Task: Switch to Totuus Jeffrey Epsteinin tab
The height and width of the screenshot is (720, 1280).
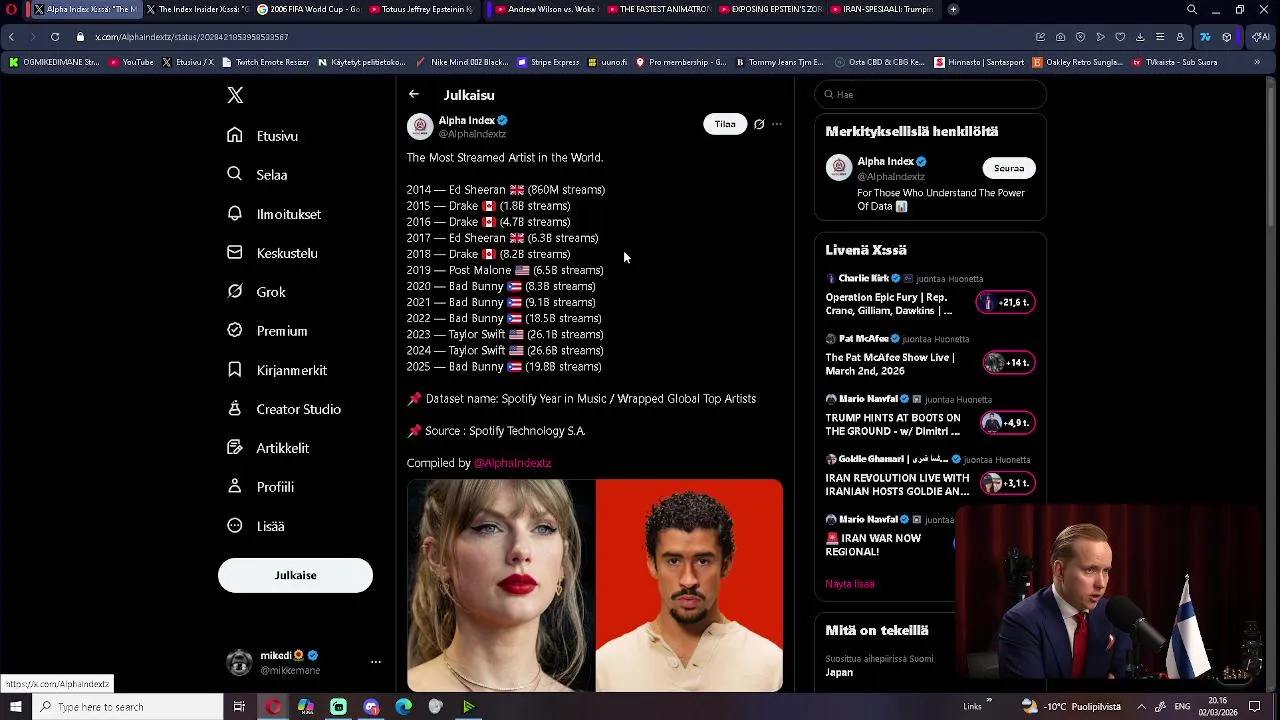Action: coord(419,9)
